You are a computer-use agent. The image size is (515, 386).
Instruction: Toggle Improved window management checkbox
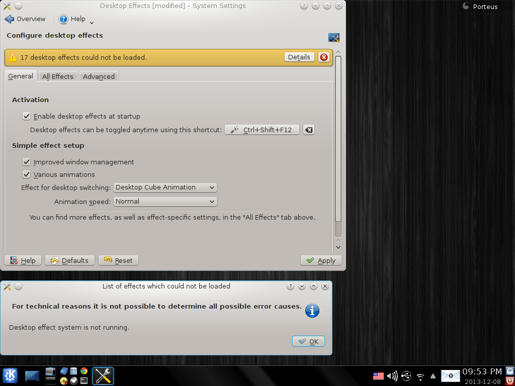click(x=27, y=162)
